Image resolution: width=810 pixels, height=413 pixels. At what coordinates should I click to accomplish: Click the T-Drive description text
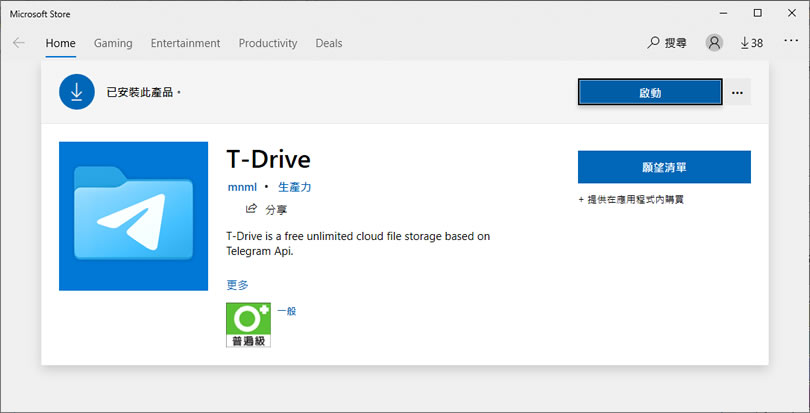coord(358,244)
